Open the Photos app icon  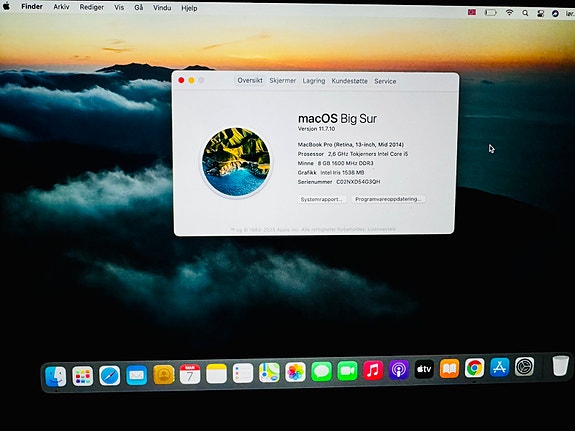295,372
